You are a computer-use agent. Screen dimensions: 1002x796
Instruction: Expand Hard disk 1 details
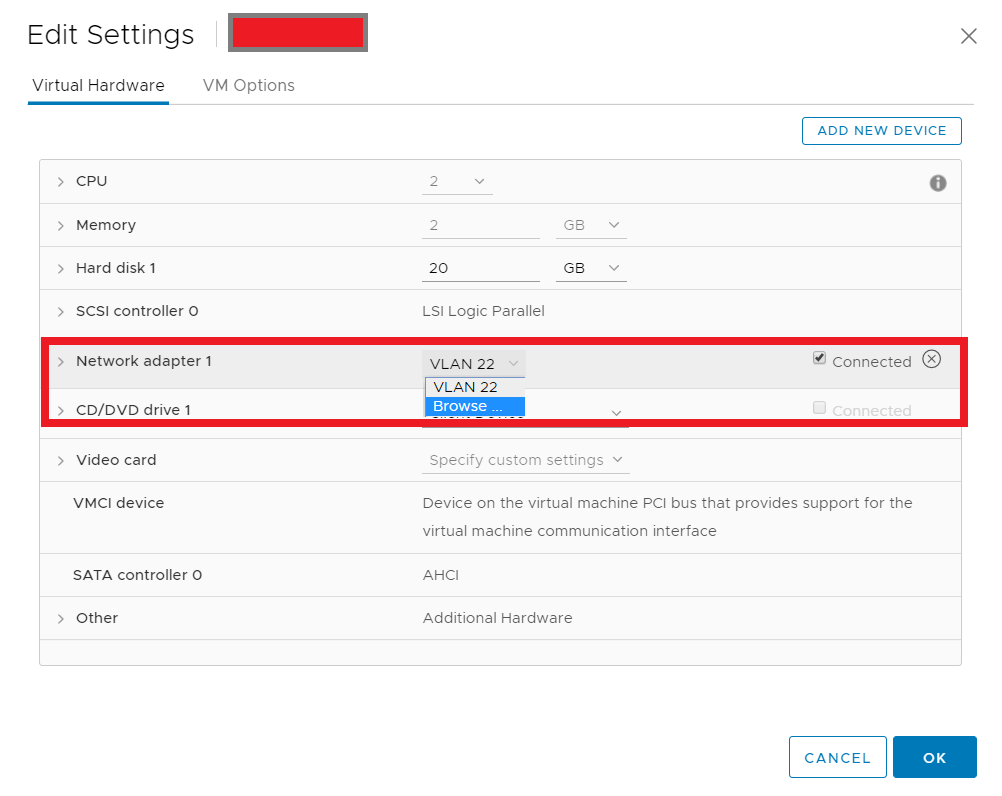pyautogui.click(x=61, y=269)
